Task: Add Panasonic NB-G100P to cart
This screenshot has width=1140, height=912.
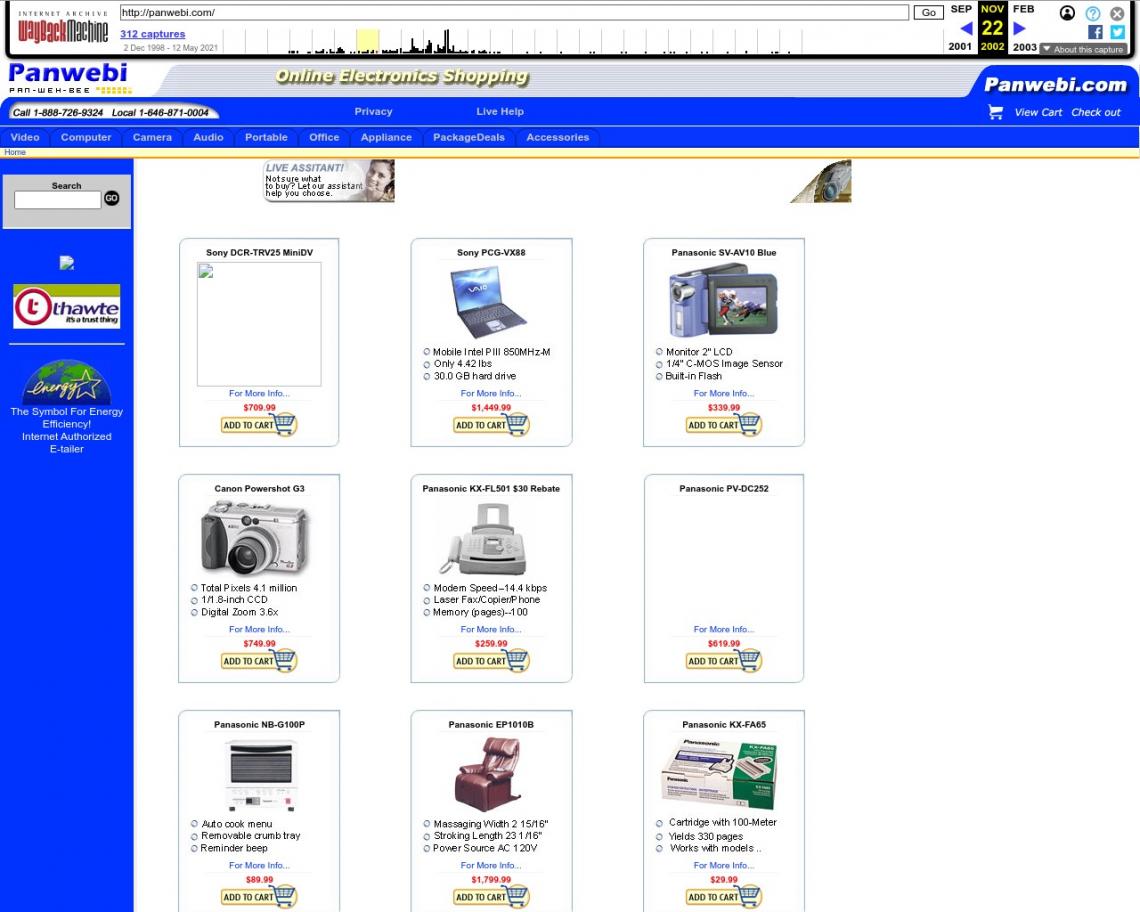Action: [x=259, y=897]
